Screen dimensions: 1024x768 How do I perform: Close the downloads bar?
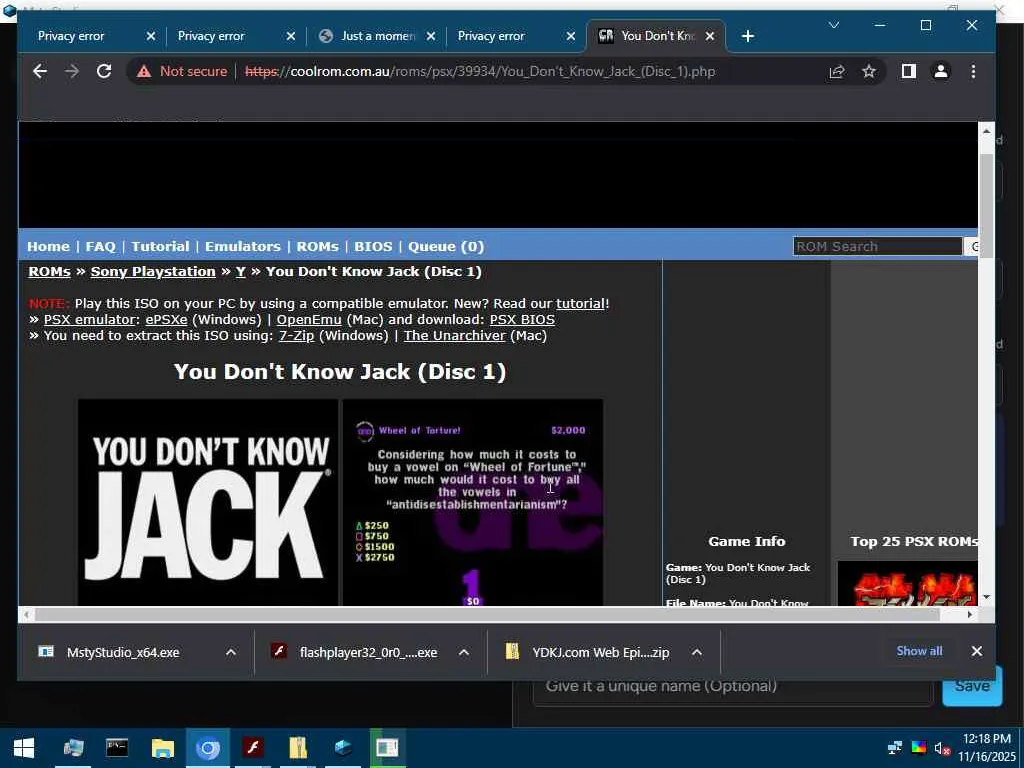tap(977, 651)
